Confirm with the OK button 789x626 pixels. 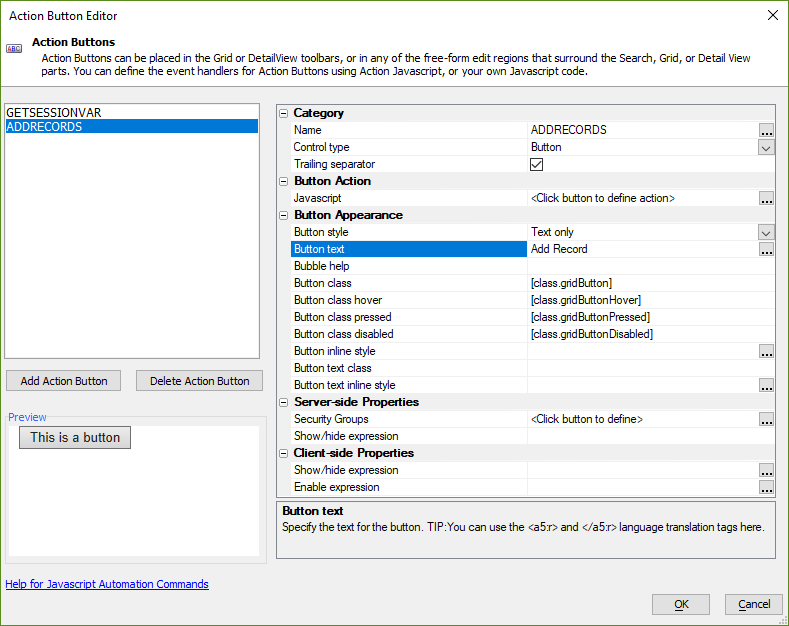tap(681, 604)
